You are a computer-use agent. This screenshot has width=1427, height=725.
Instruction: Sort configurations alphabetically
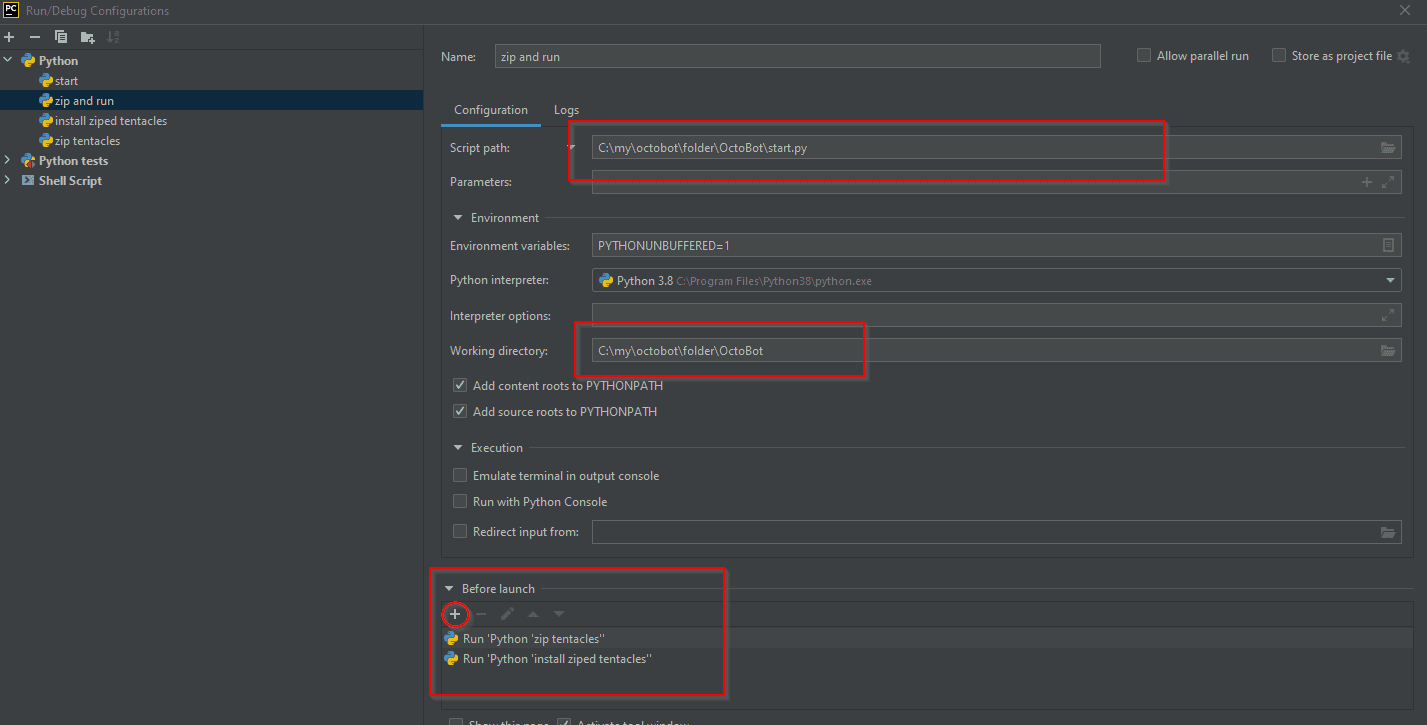[x=113, y=37]
